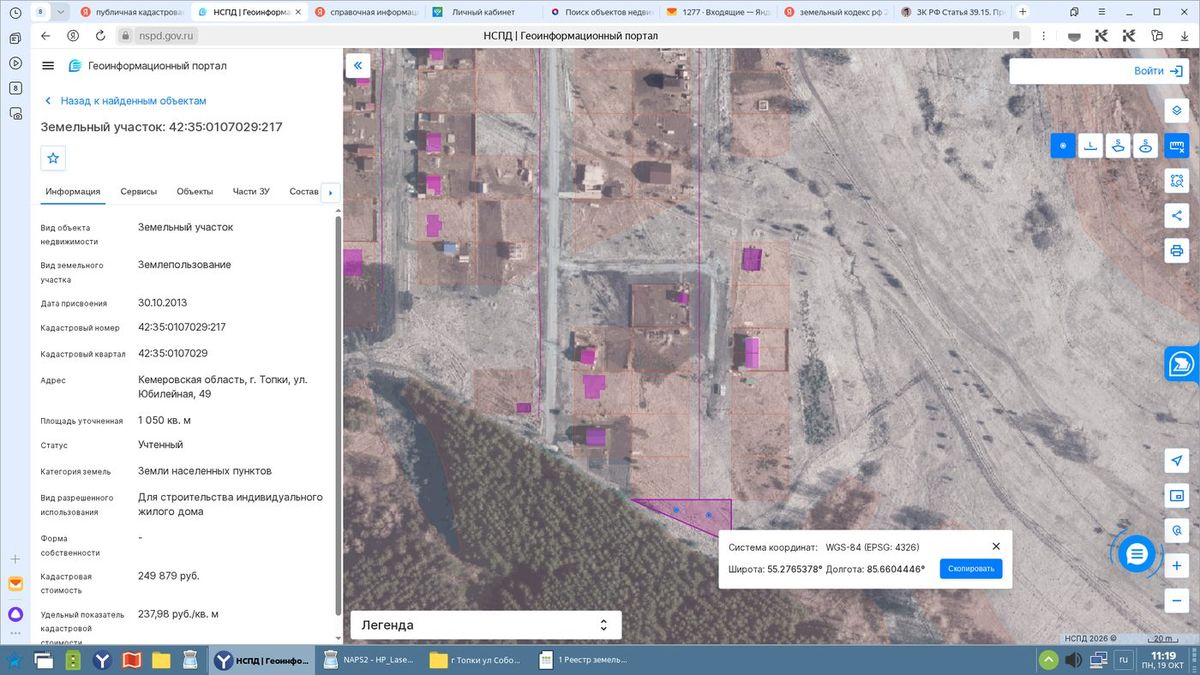Close the coordinates popup
1200x675 pixels.
coord(996,547)
